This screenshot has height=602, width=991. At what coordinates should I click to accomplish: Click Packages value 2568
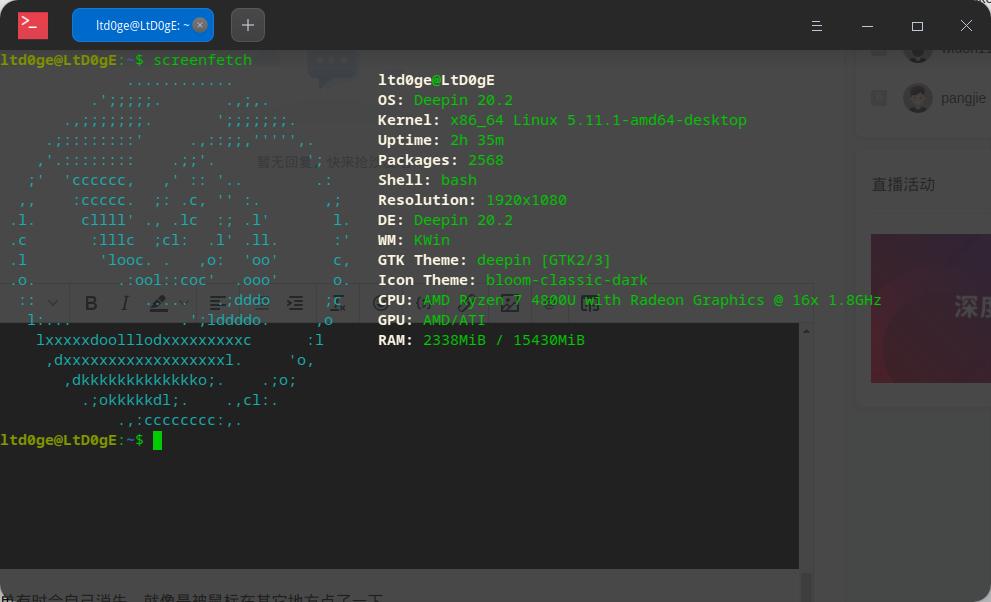486,160
